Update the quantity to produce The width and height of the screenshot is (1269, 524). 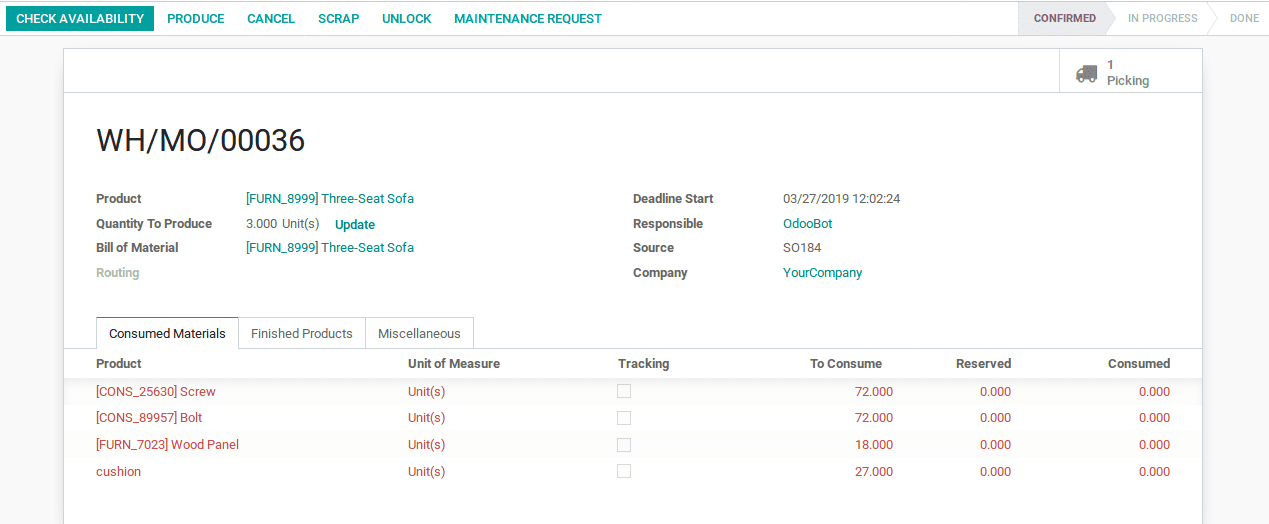tap(355, 225)
